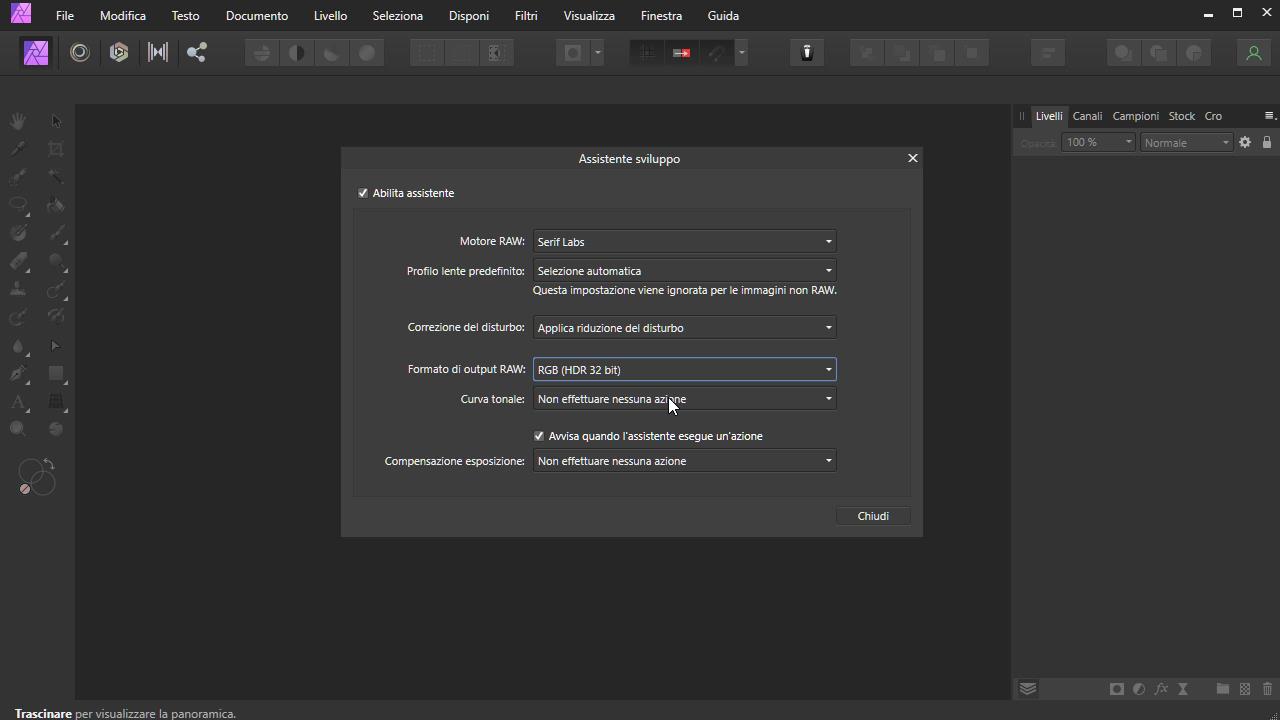Open the opacity 100 % dropdown

1098,143
